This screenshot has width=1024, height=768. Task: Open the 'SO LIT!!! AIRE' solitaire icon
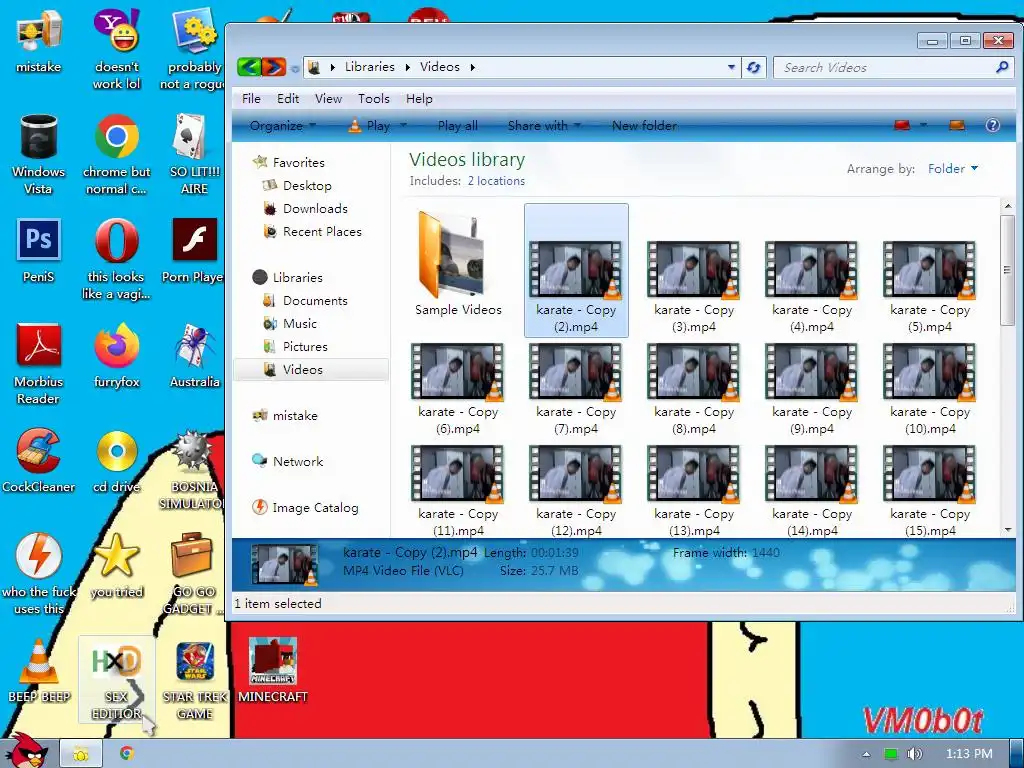(193, 154)
